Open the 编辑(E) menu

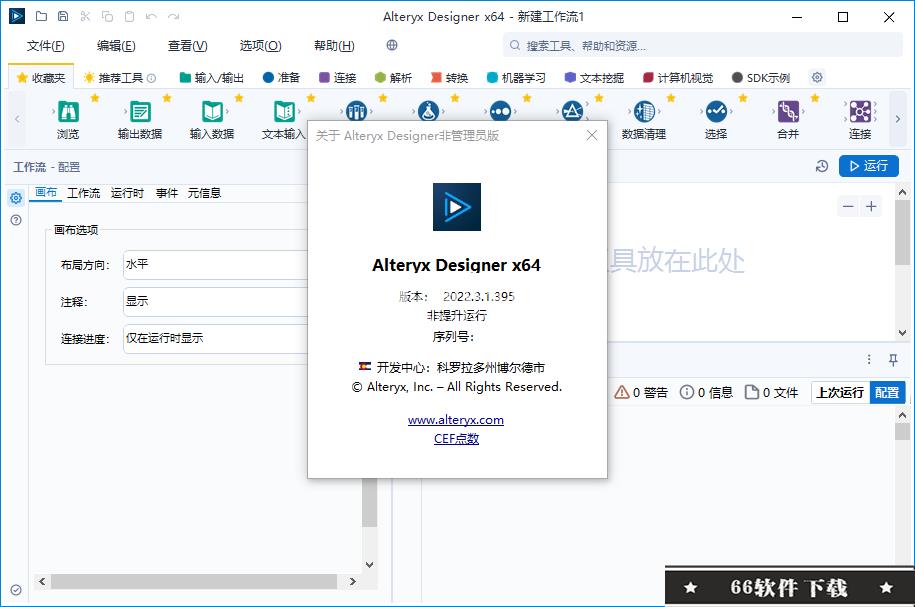pos(116,46)
